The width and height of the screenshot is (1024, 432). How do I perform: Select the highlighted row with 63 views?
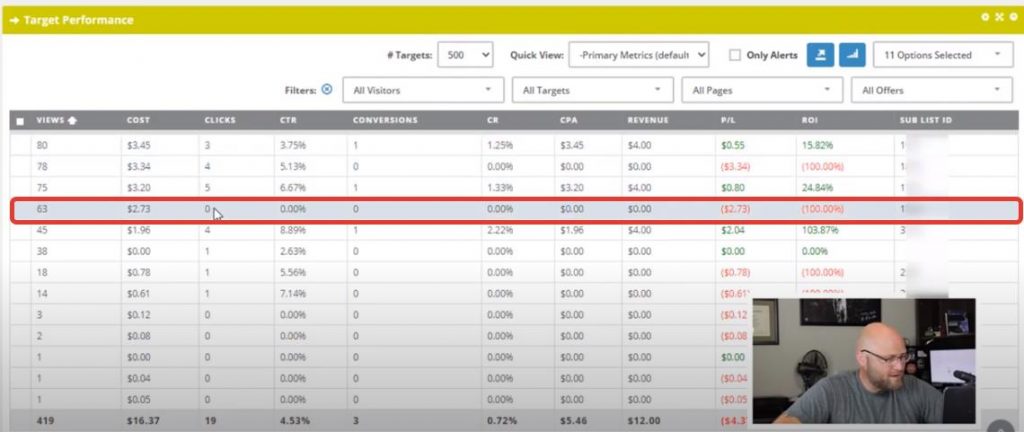pyautogui.click(x=516, y=209)
